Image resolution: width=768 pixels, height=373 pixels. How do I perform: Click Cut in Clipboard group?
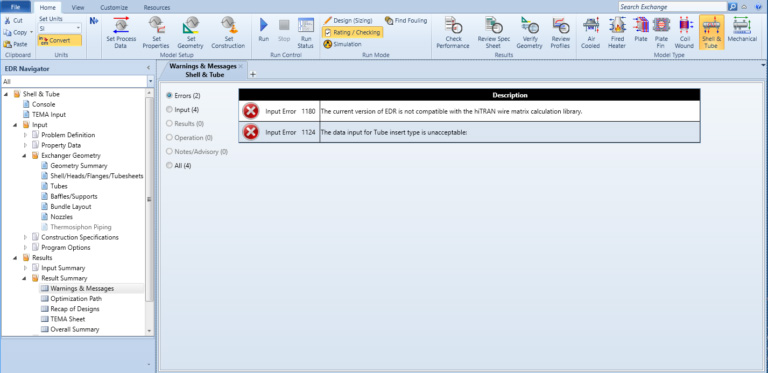pyautogui.click(x=13, y=21)
